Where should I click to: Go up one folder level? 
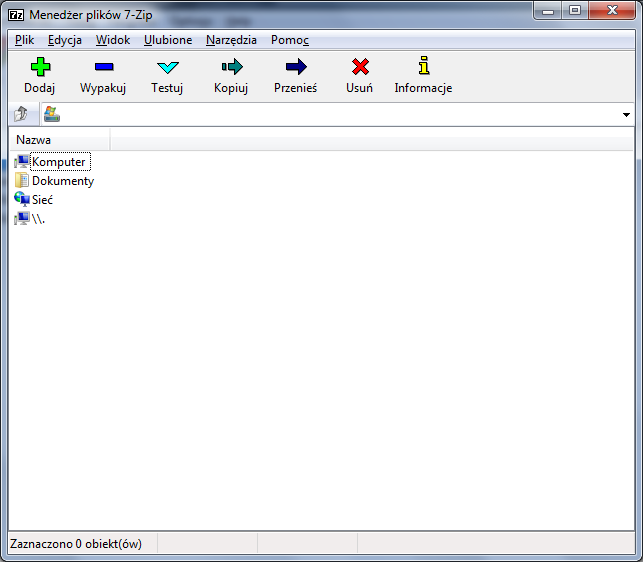[21, 114]
